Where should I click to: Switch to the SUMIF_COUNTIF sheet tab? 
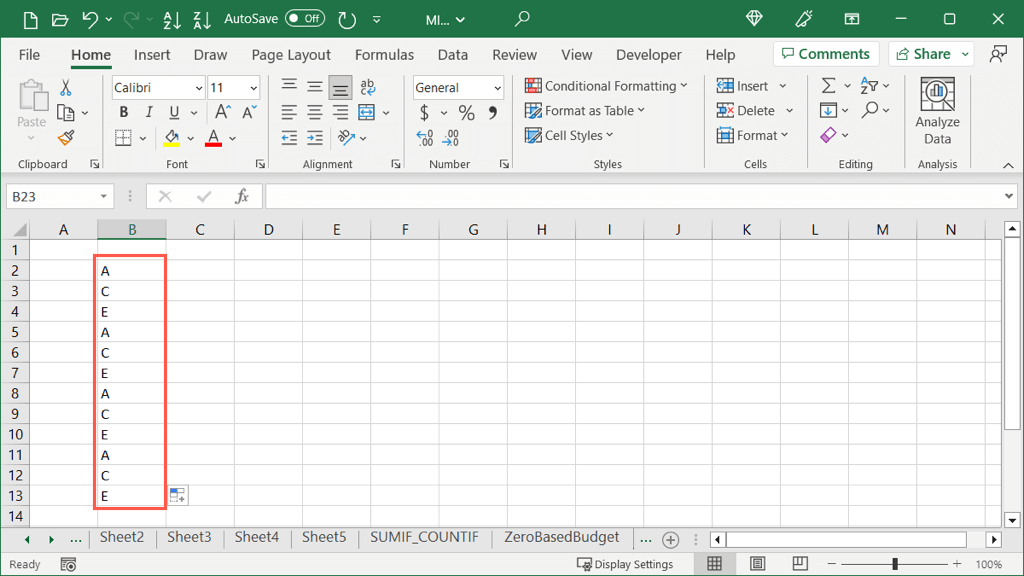tap(424, 538)
